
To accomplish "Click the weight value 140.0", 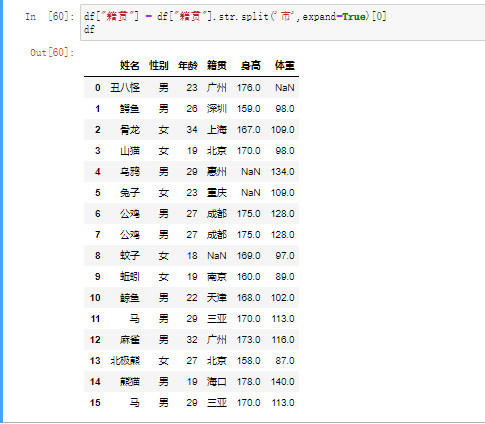I will pyautogui.click(x=283, y=382).
